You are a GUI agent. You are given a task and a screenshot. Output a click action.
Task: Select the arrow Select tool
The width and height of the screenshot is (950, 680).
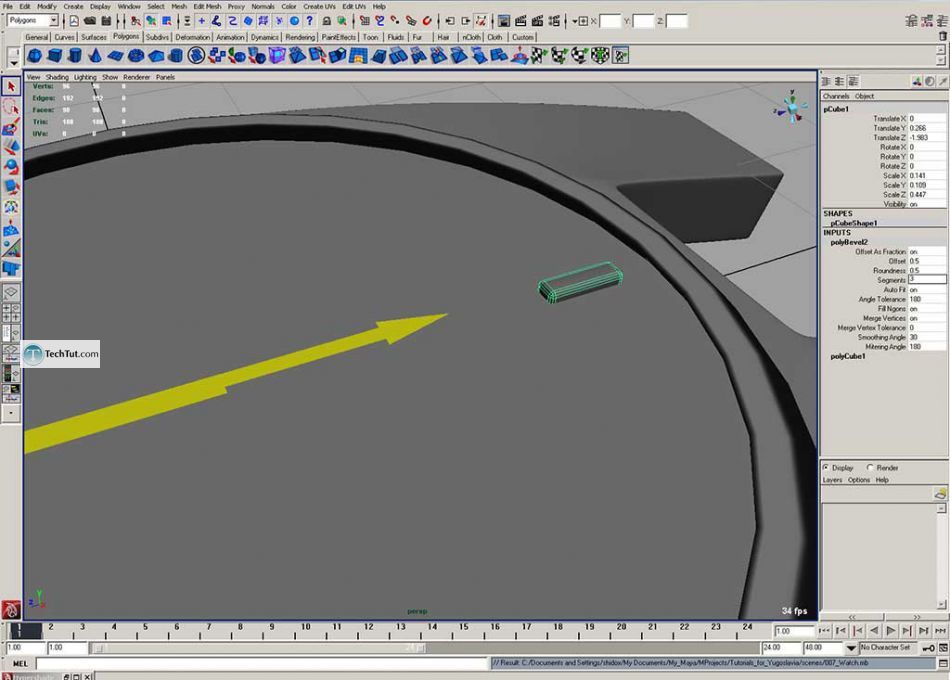[x=11, y=87]
